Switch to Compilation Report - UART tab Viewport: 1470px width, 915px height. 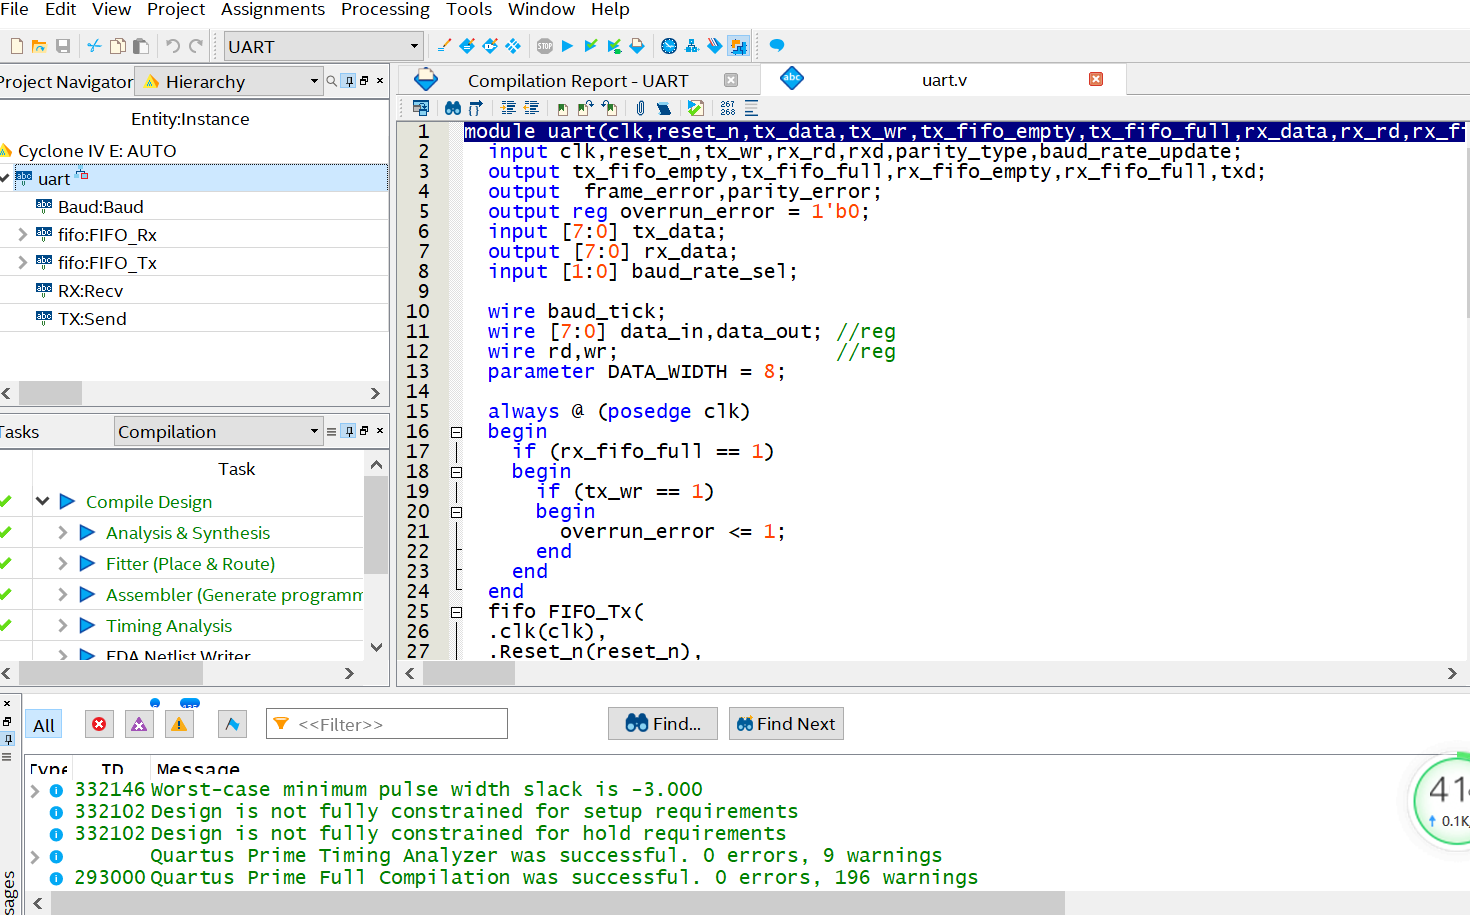pos(578,81)
